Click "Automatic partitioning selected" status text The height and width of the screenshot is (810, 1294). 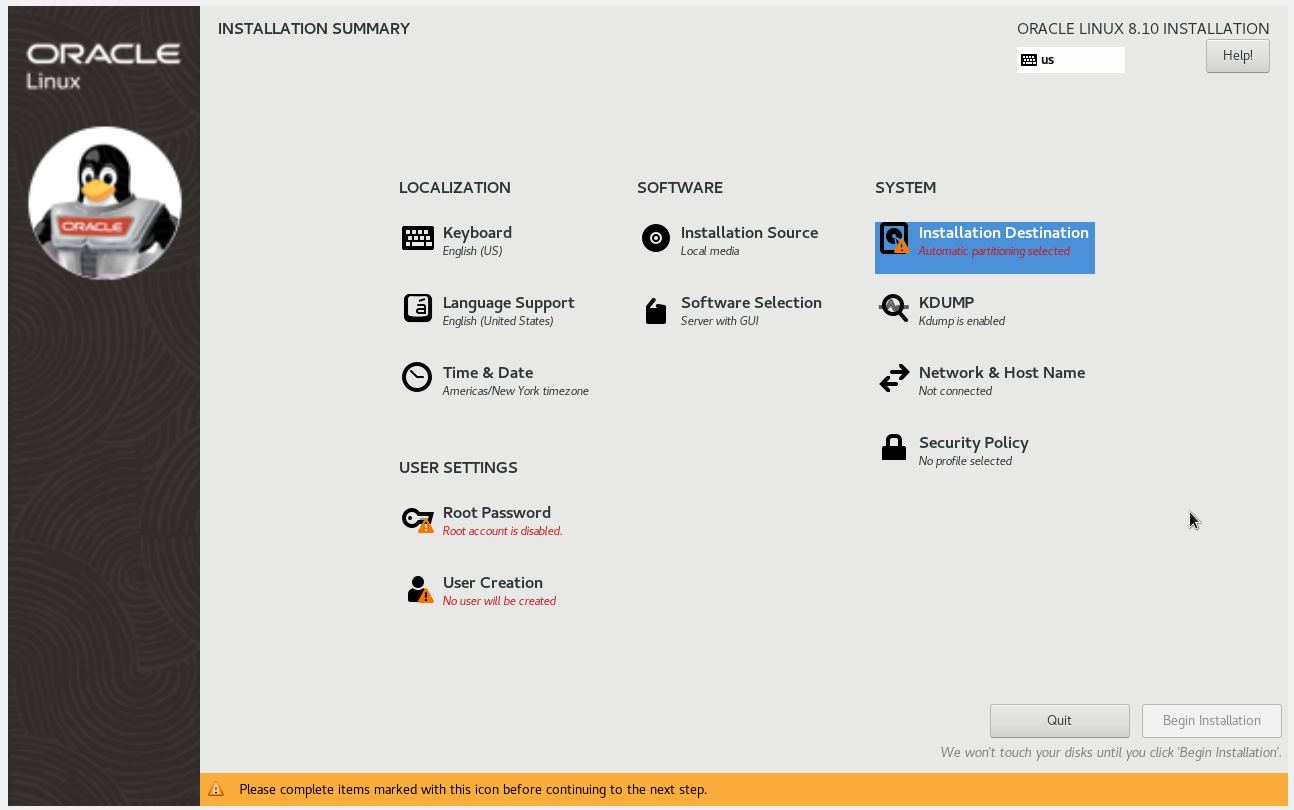click(994, 252)
